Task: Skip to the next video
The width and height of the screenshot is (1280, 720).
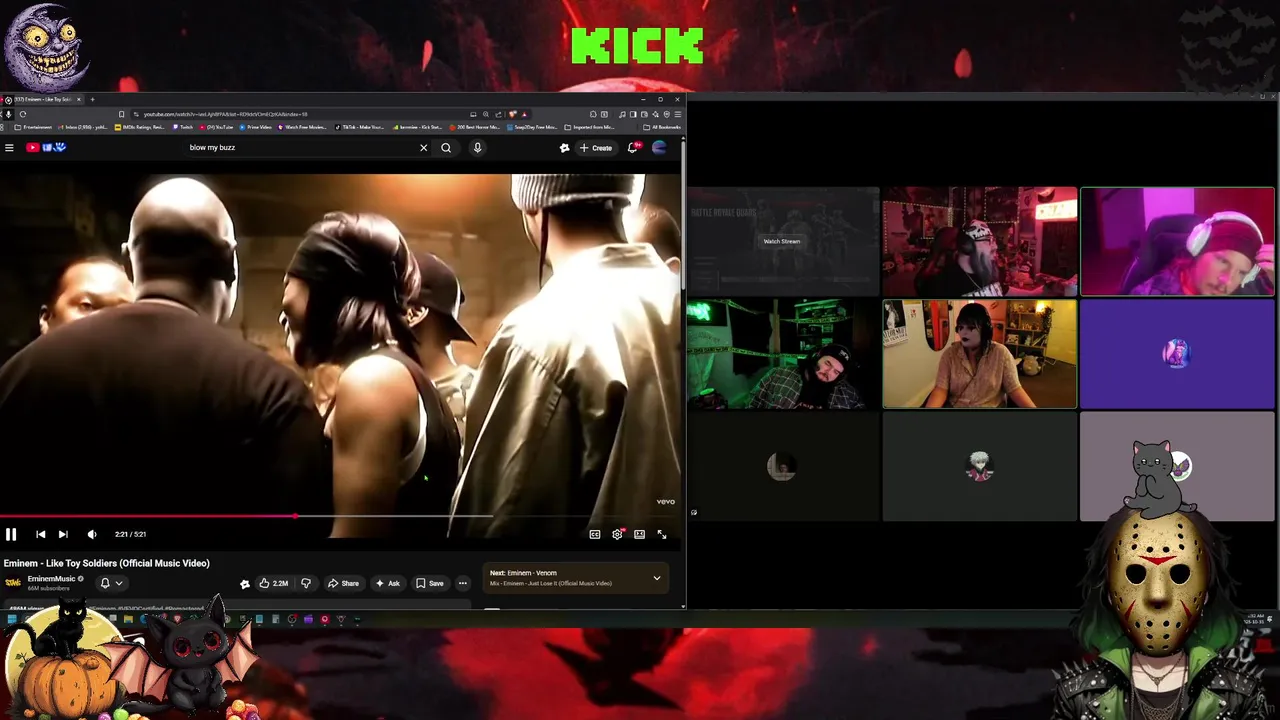Action: pos(63,534)
